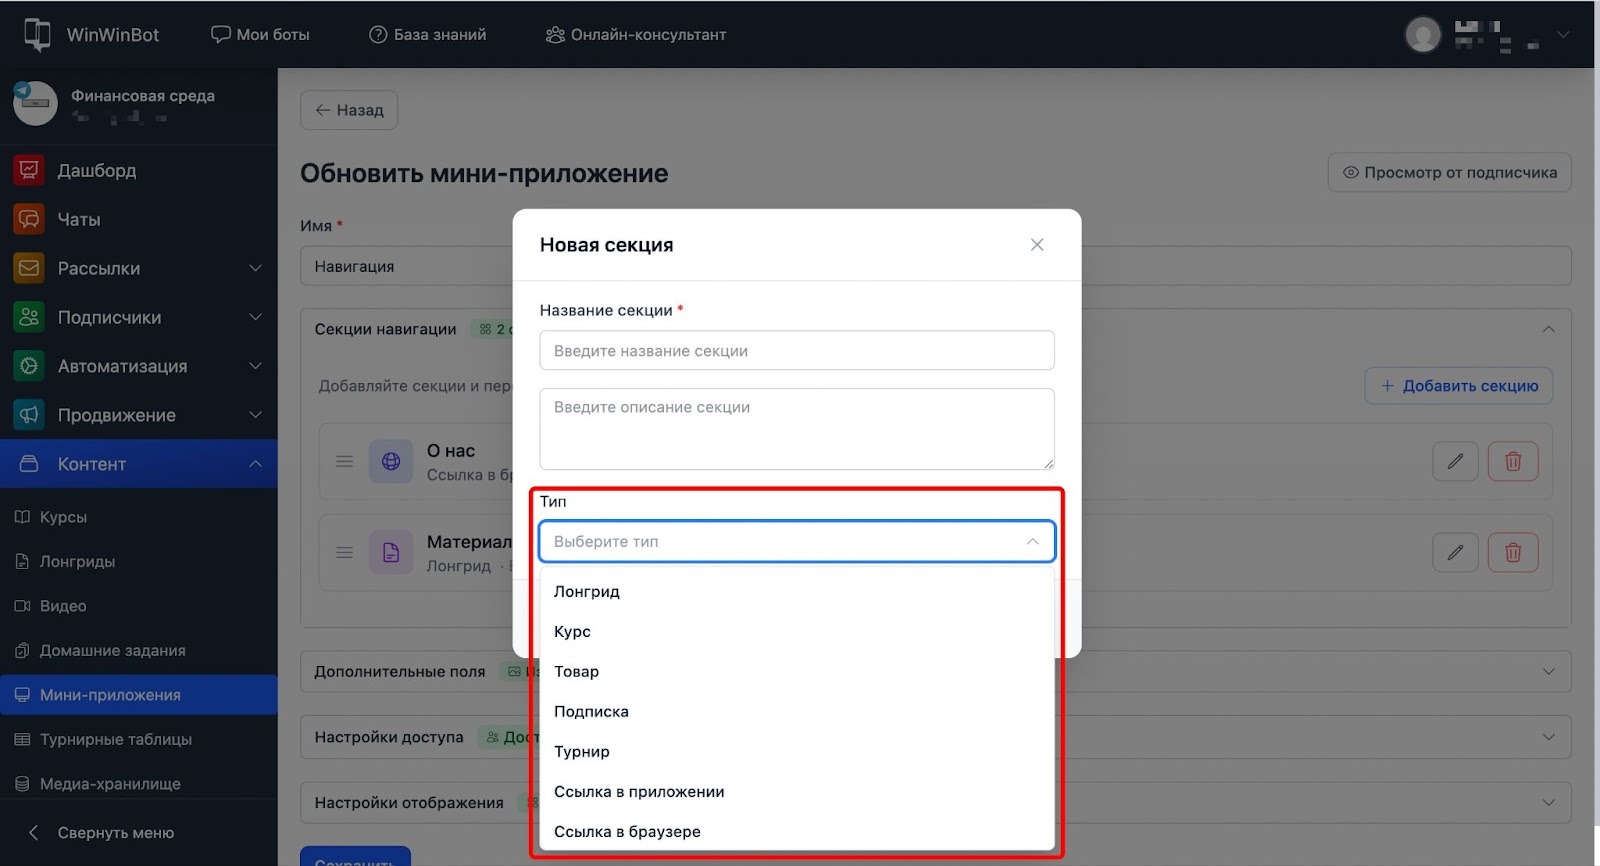Select Лонгрид from the type list
This screenshot has width=1600, height=866.
click(x=587, y=591)
